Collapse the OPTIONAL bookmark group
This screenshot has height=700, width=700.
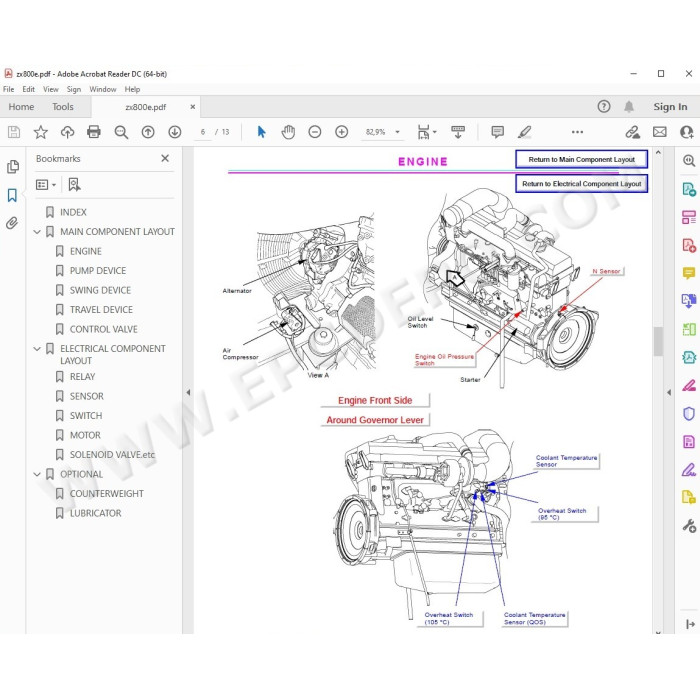pos(37,474)
